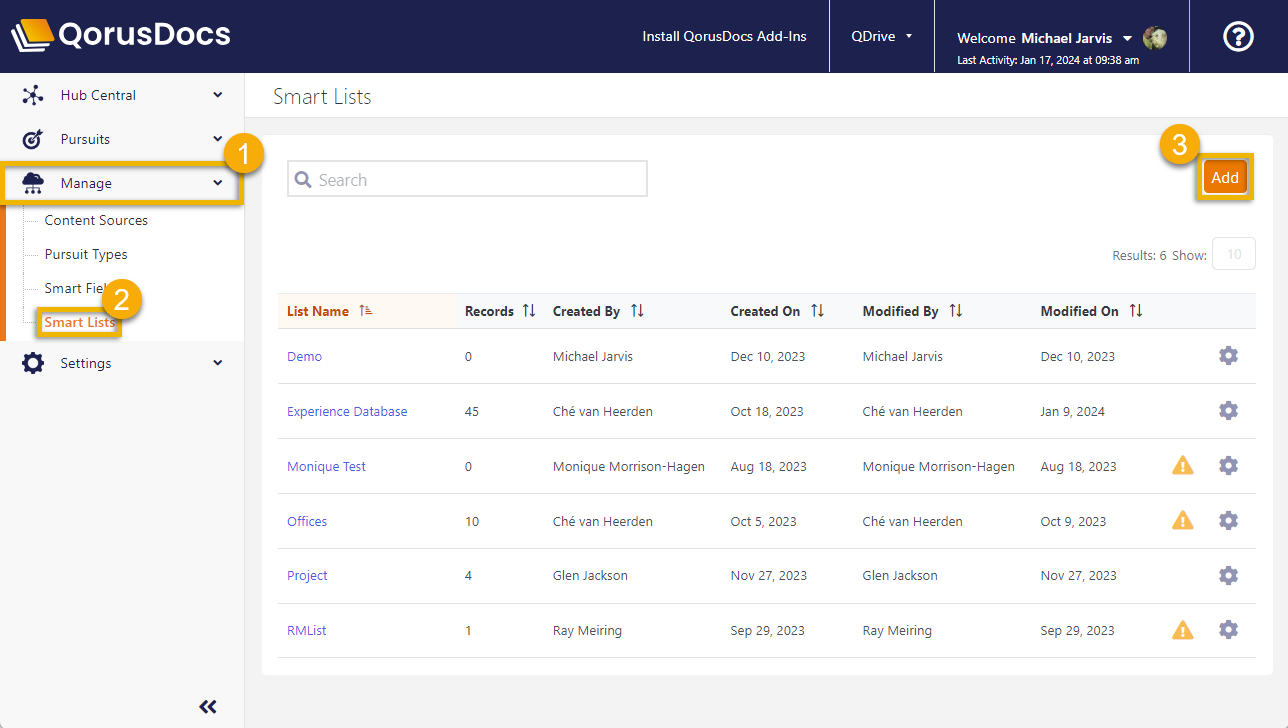
Task: Open the Experience Database smart list
Action: [x=346, y=410]
